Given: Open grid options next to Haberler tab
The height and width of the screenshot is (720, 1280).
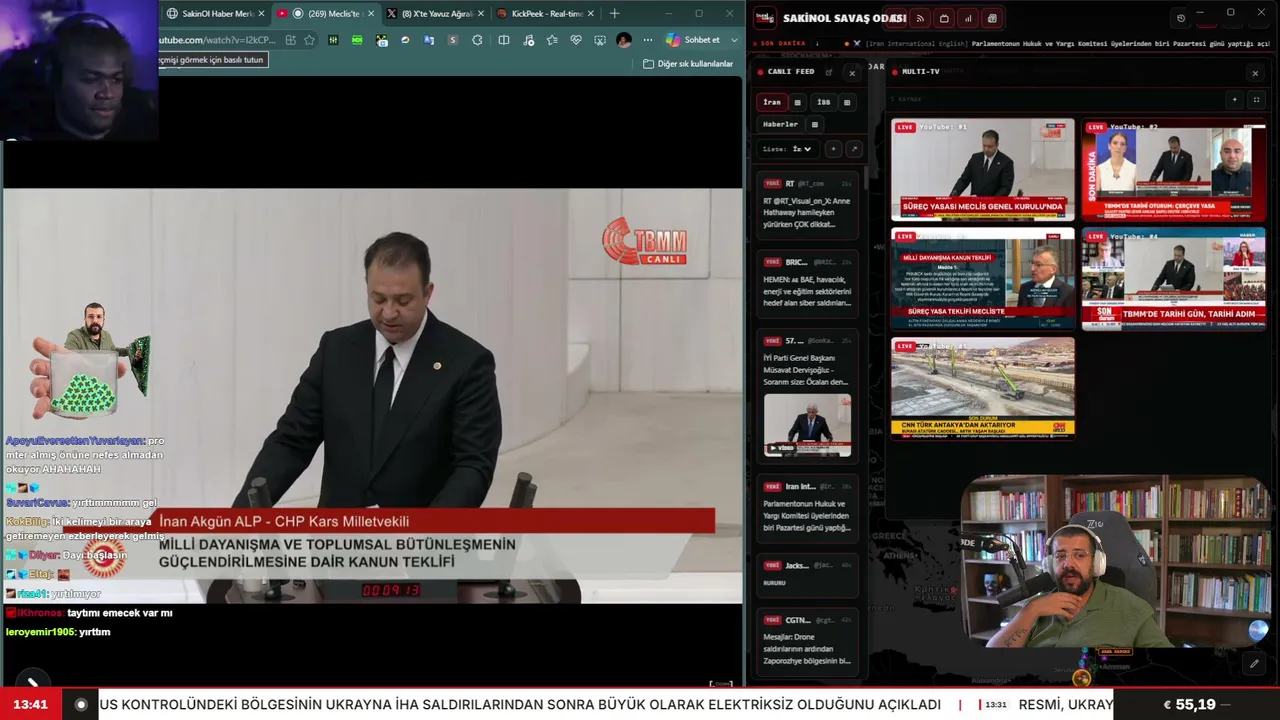Looking at the screenshot, I should point(815,124).
